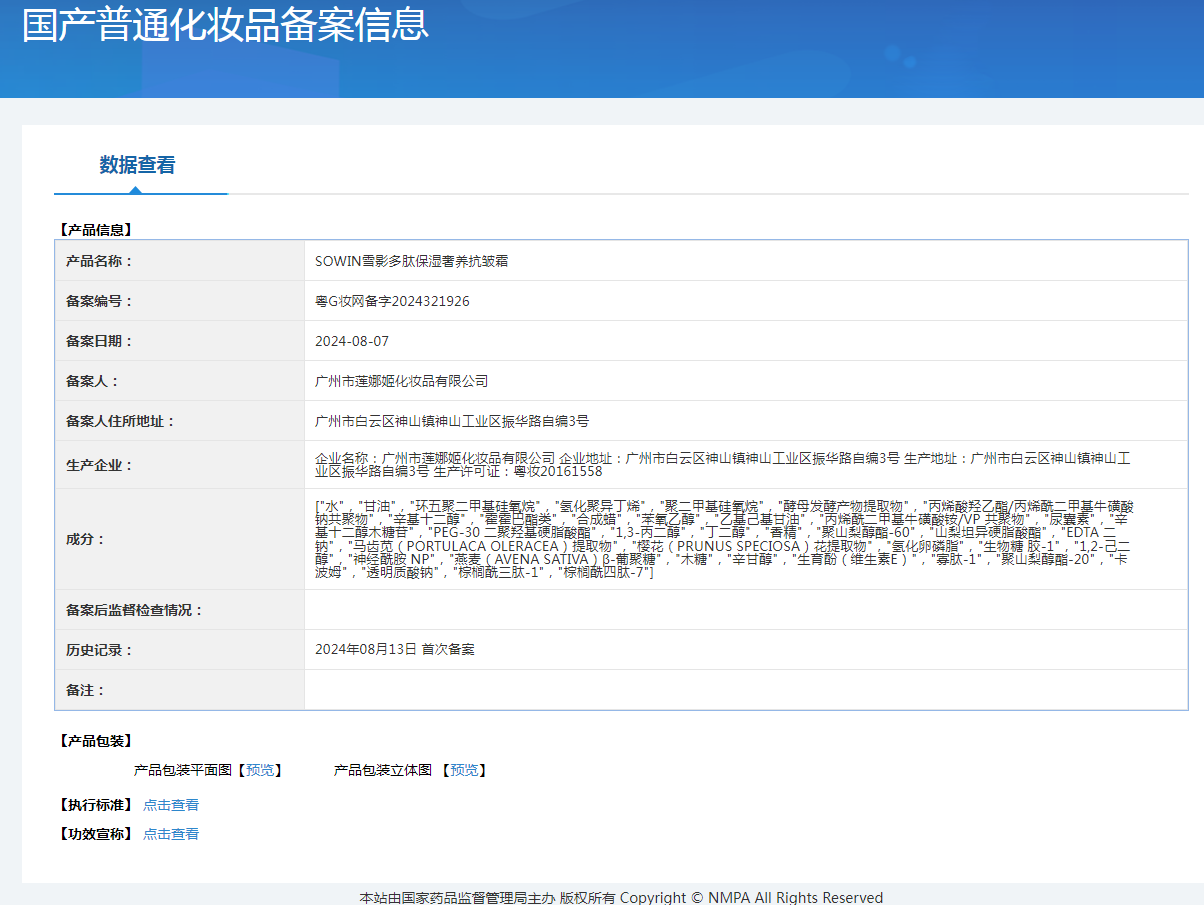Click the 备案编号 label cell
1204x905 pixels.
(180, 301)
